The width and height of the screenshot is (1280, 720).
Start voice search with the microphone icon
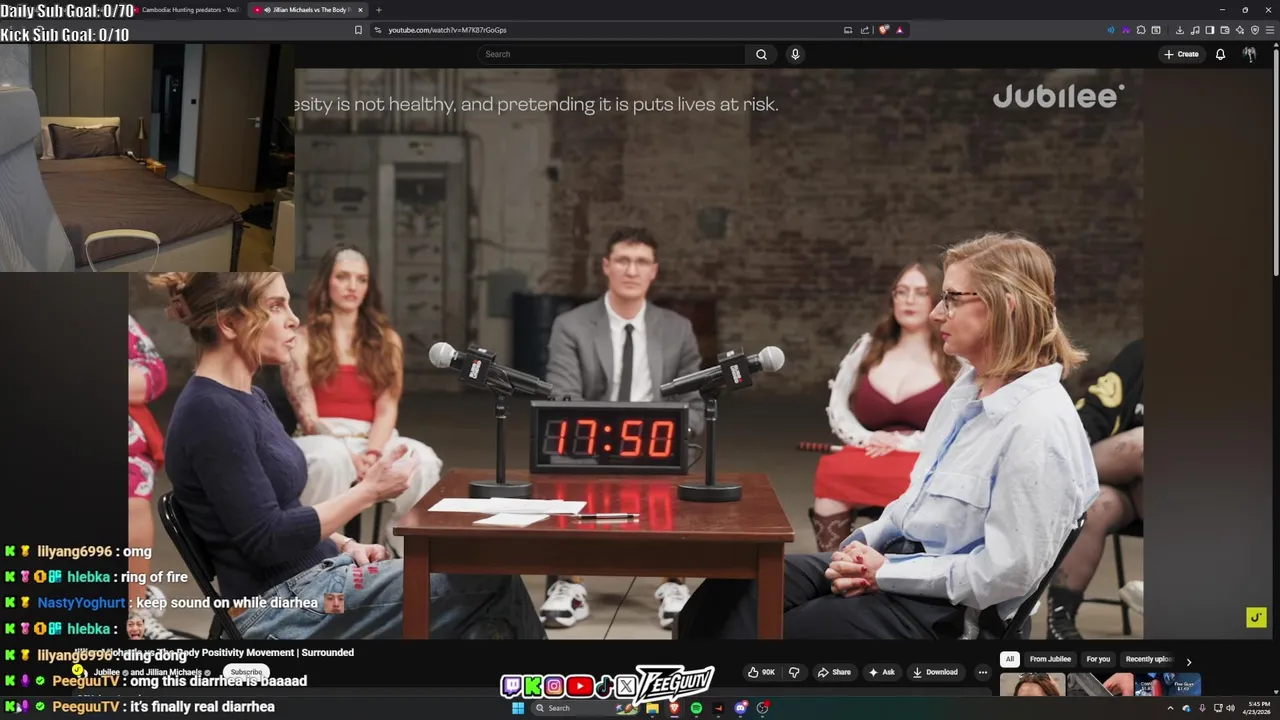point(795,54)
